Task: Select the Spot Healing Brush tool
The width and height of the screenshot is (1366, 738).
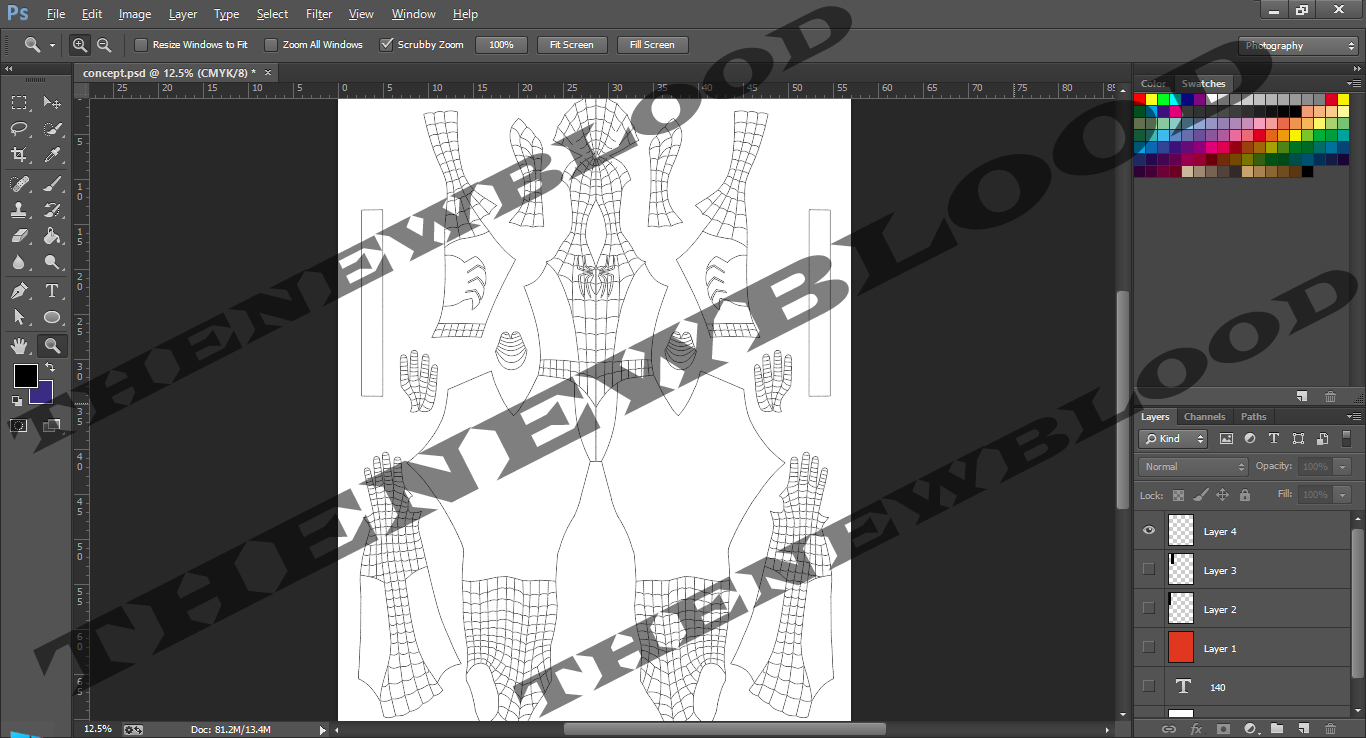Action: click(19, 184)
